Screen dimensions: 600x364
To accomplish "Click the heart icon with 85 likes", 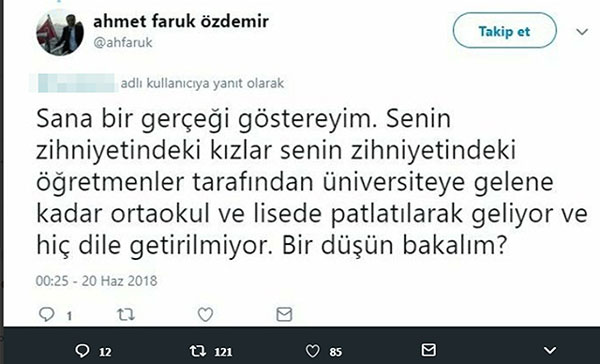I will click(313, 351).
